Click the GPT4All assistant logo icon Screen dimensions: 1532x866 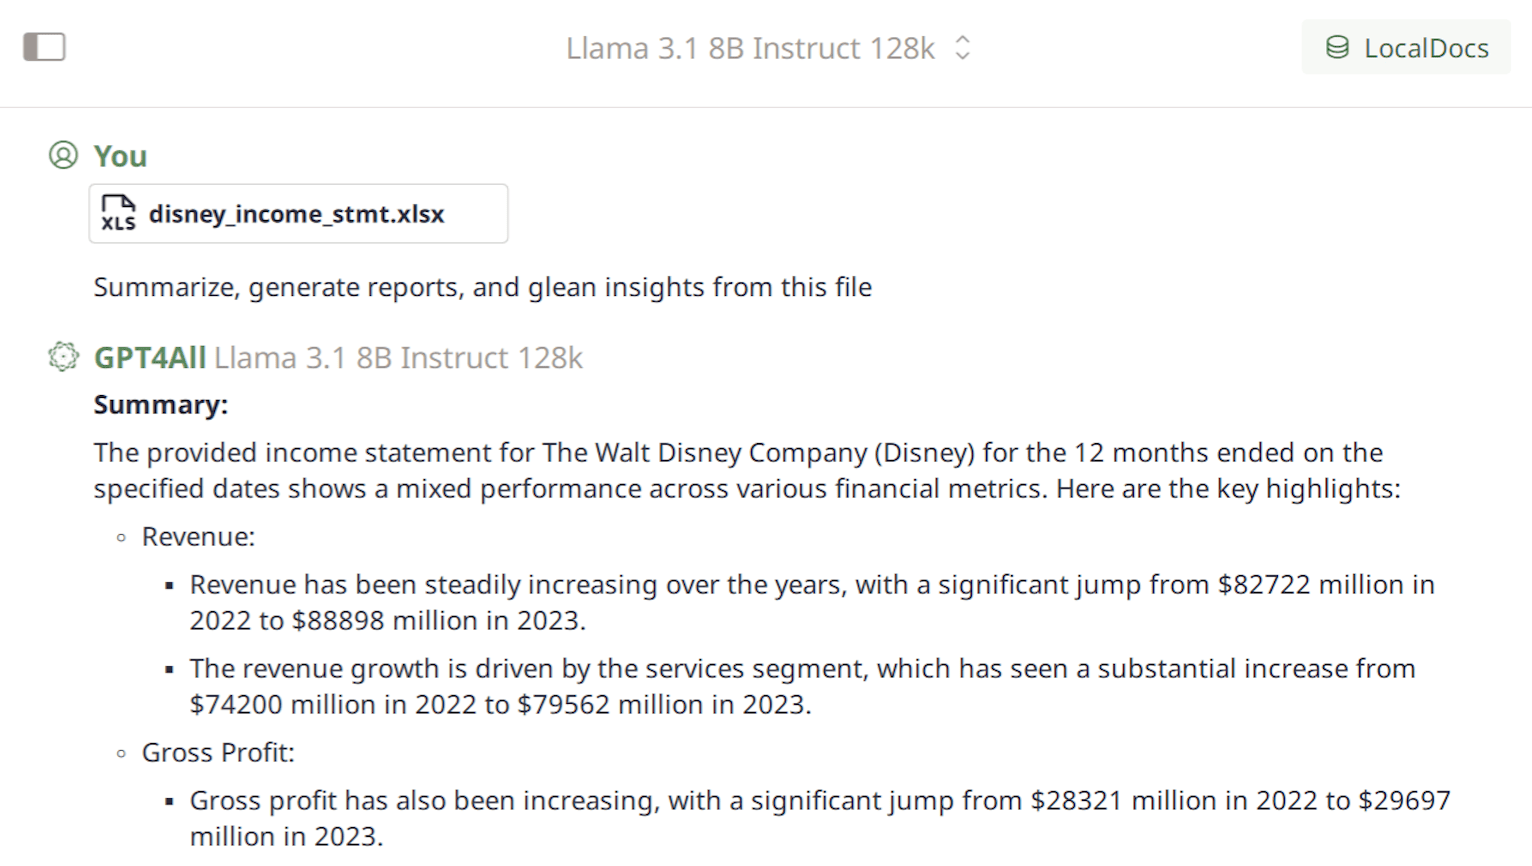(x=63, y=357)
